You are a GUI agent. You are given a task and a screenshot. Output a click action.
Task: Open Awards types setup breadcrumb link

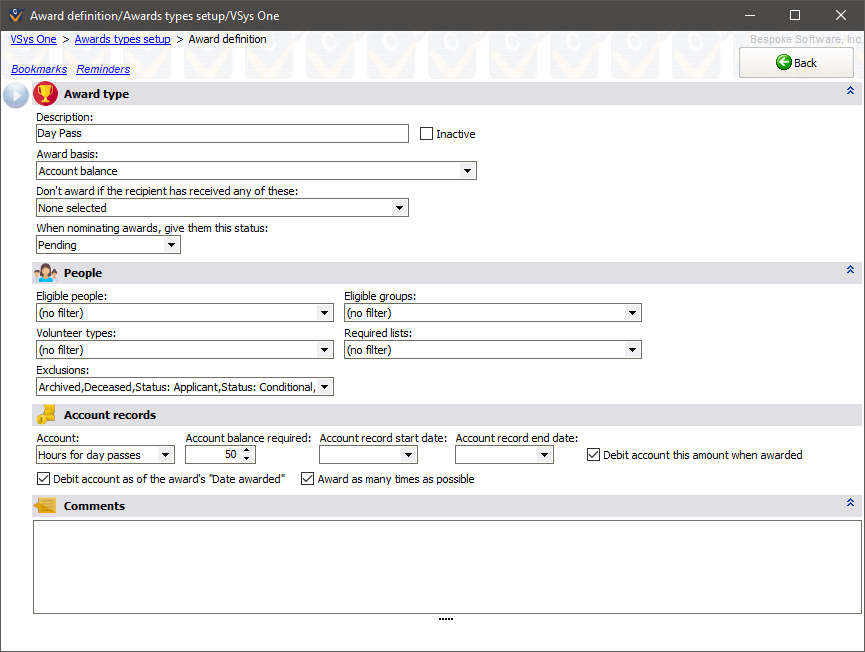pos(122,39)
